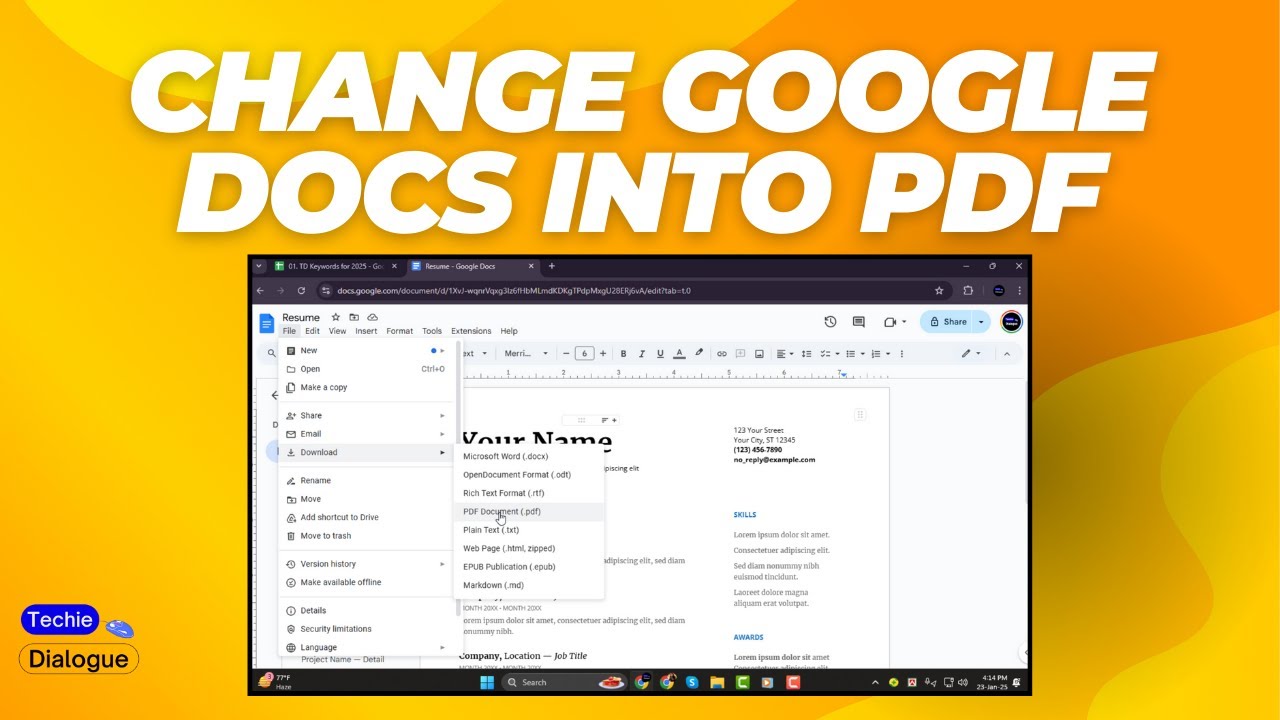
Task: Open more toolbar options (three dots)
Action: [x=902, y=353]
